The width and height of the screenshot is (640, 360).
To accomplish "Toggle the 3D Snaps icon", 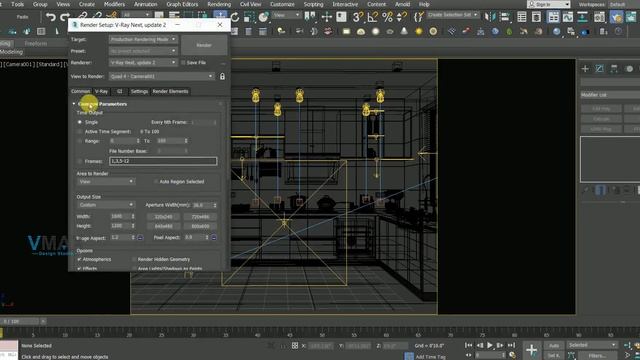I will pos(358,17).
